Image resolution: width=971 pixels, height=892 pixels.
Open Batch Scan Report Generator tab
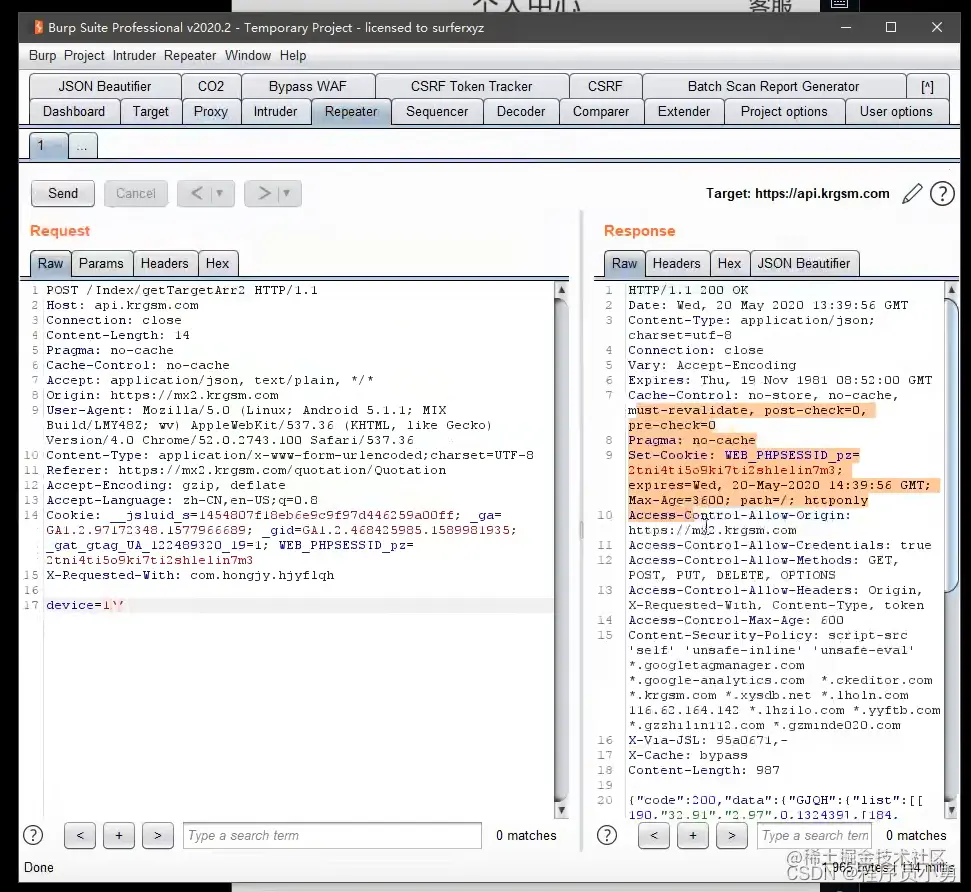773,86
